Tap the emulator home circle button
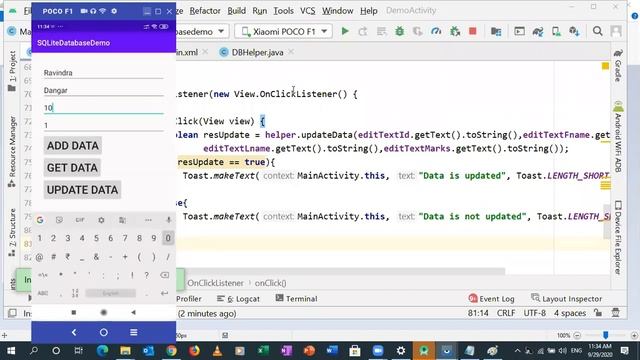640x360 pixels. coord(104,312)
